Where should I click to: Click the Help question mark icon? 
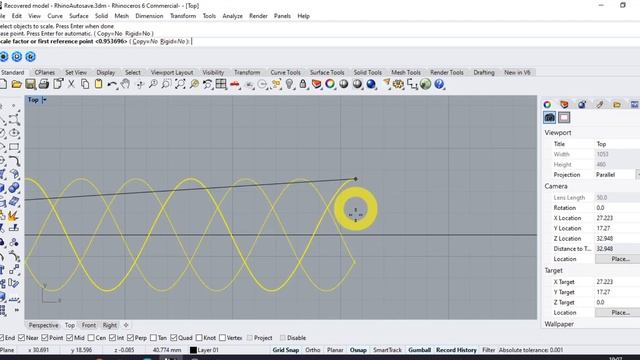click(x=439, y=84)
